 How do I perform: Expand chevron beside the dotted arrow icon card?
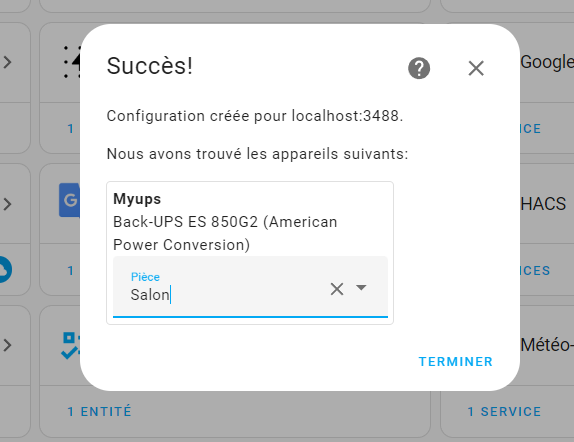[x=7, y=62]
